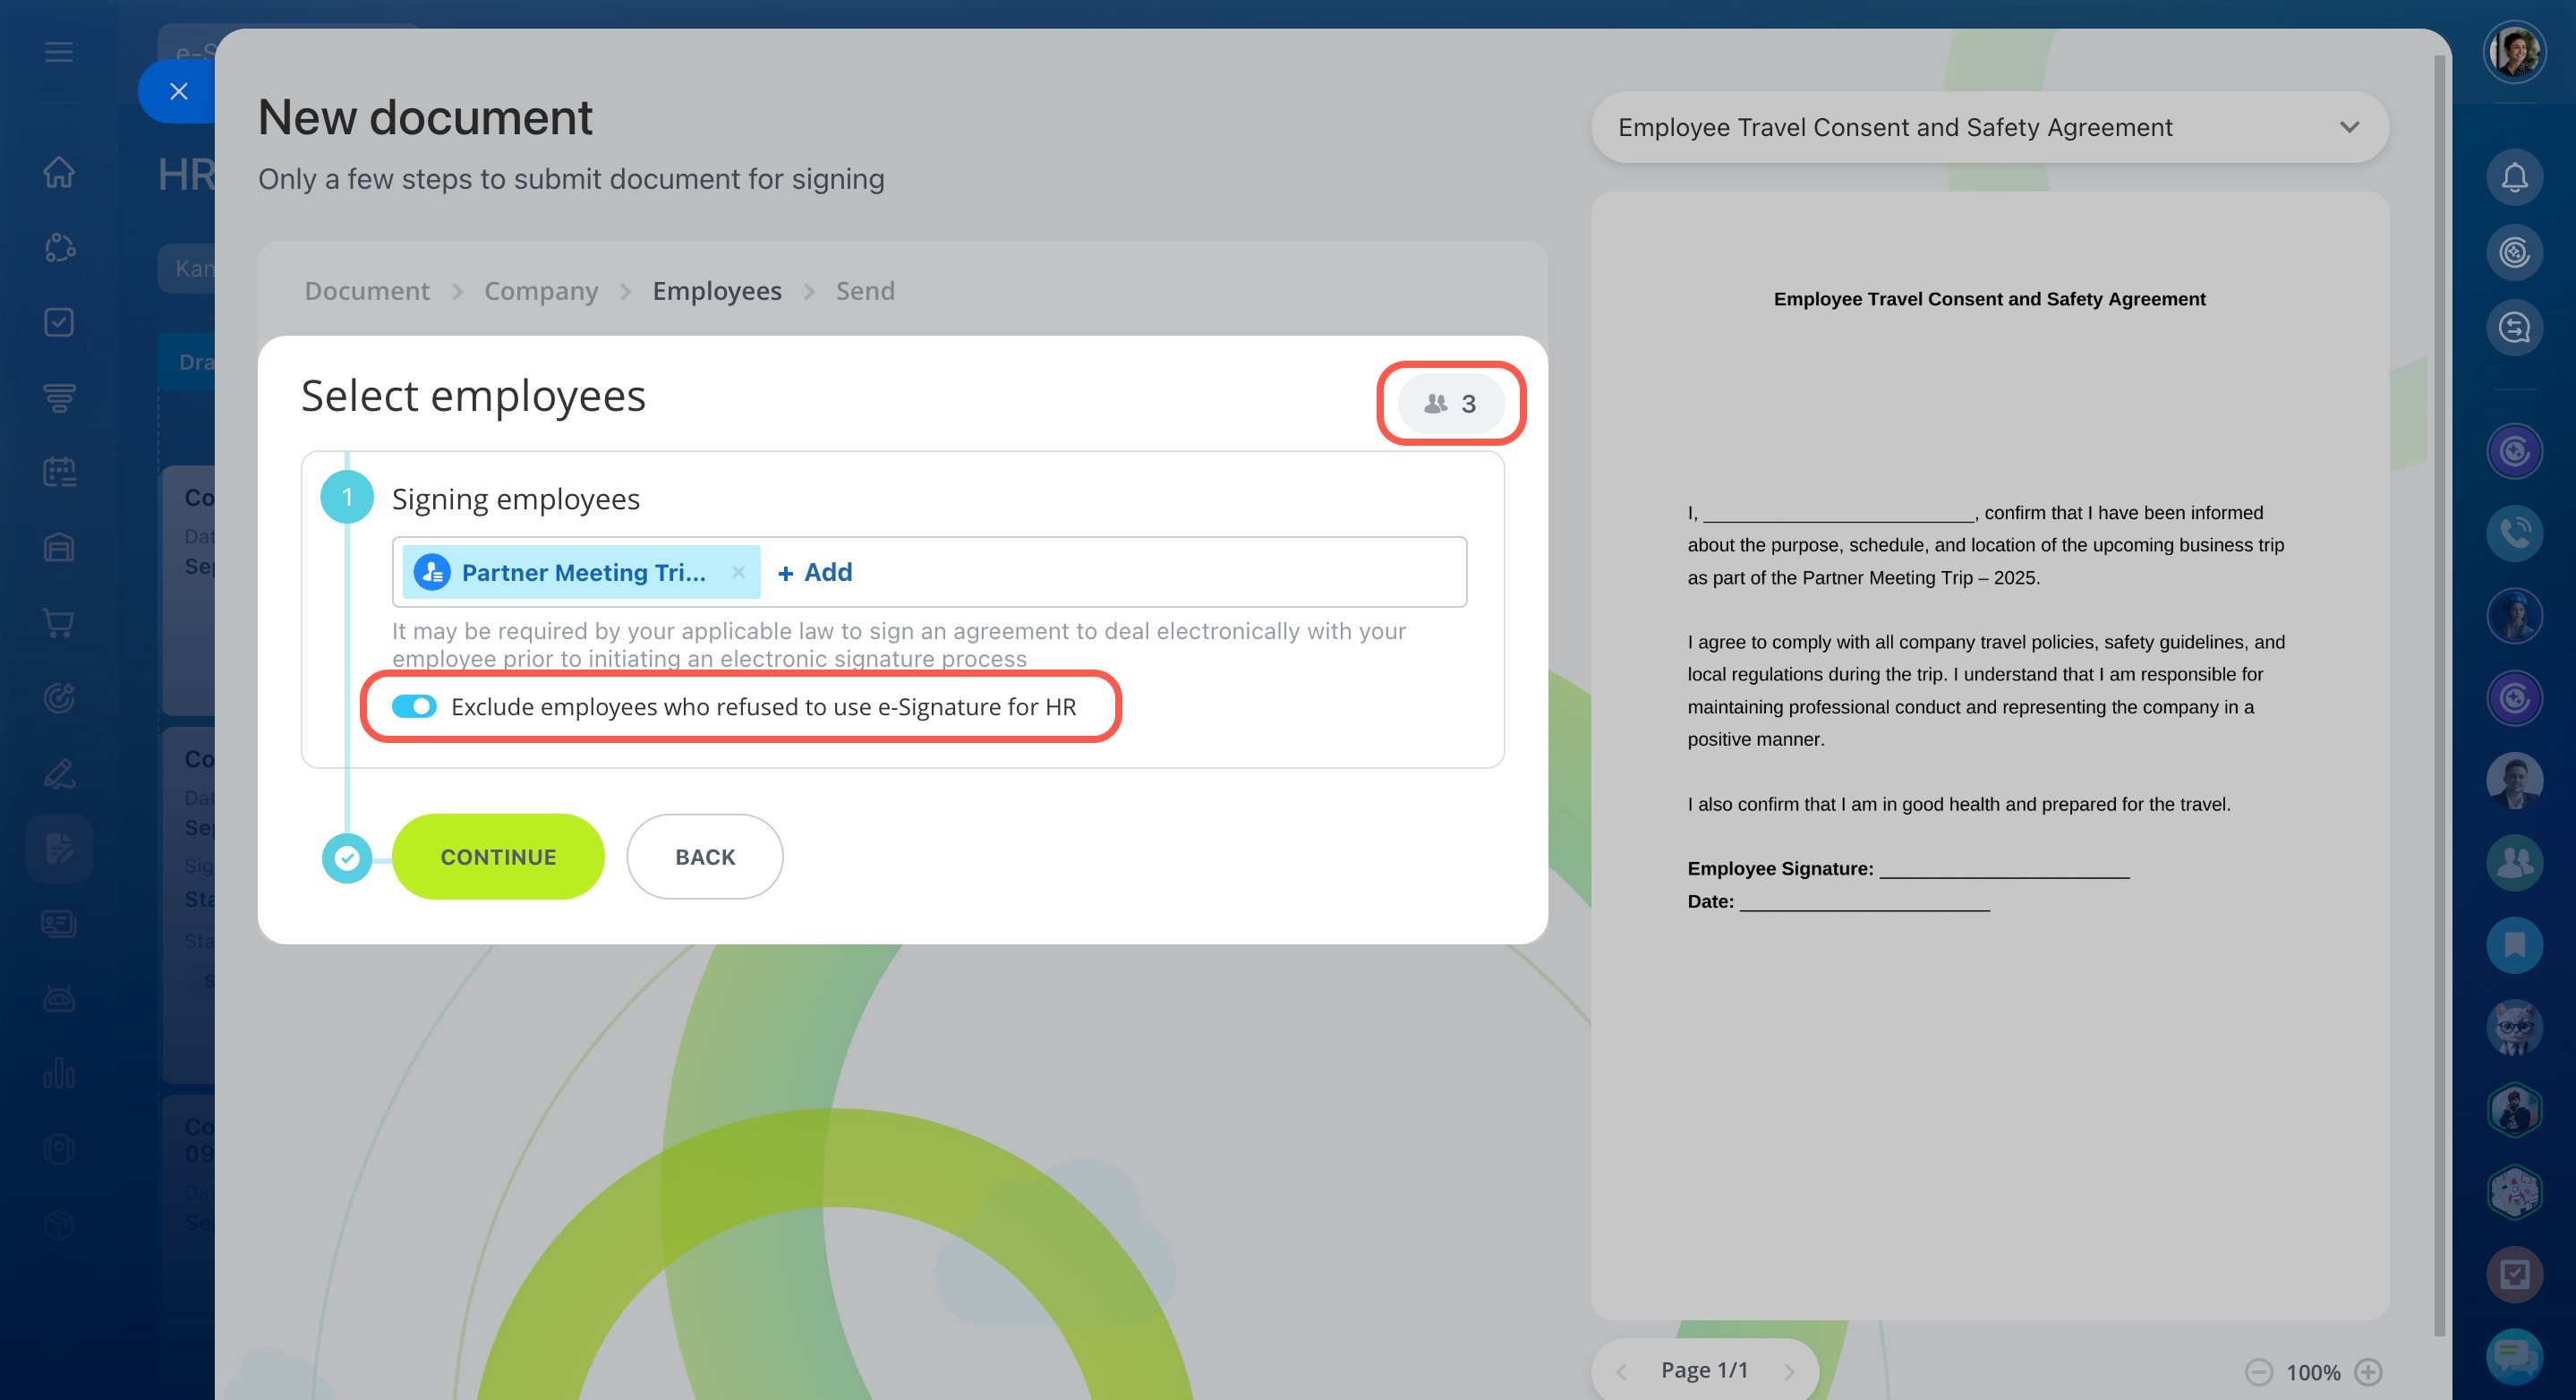Remove the Partner Meeting Trip tag

tap(738, 572)
